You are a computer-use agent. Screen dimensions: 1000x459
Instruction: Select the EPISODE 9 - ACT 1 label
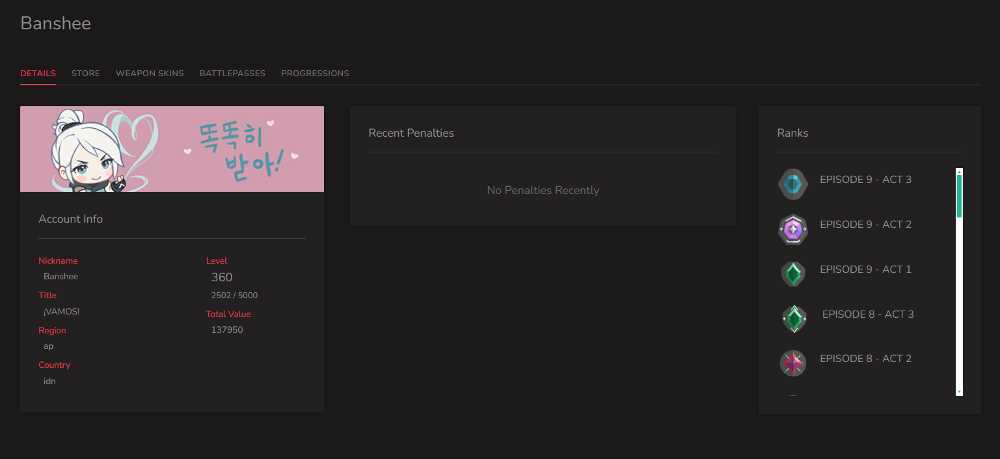click(x=865, y=270)
